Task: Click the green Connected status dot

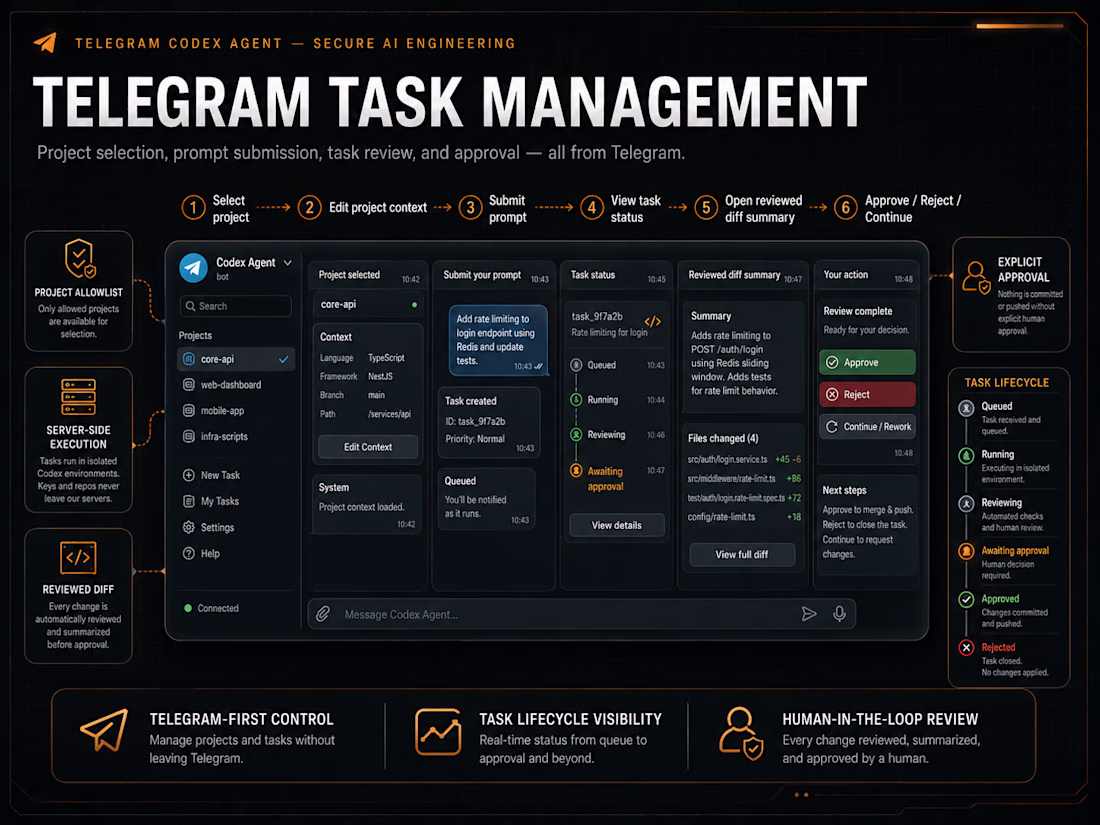Action: pos(188,608)
